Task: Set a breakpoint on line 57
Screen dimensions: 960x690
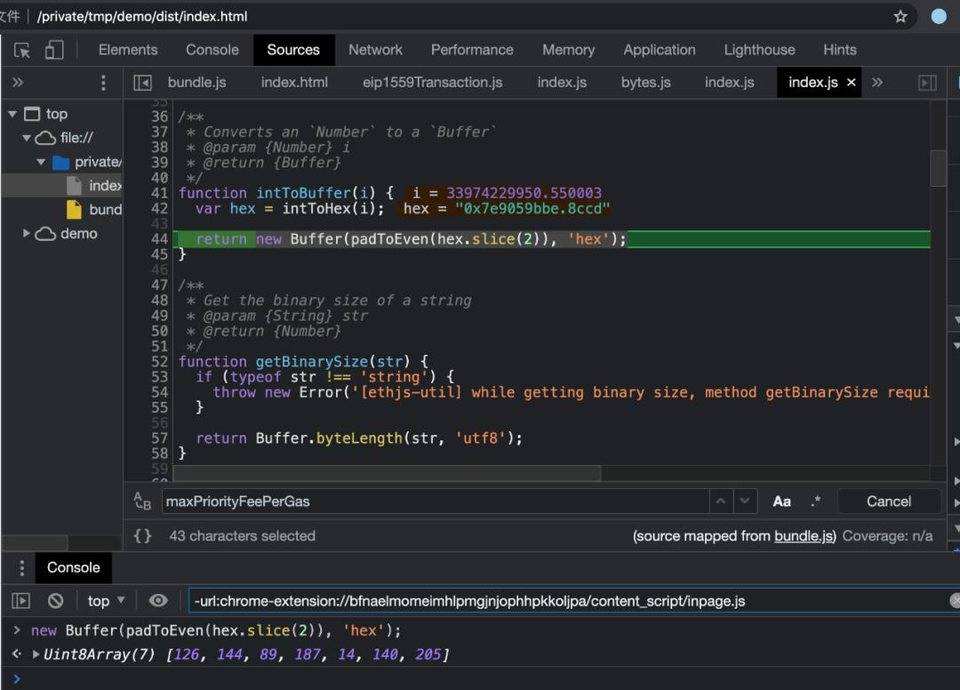Action: tap(159, 438)
